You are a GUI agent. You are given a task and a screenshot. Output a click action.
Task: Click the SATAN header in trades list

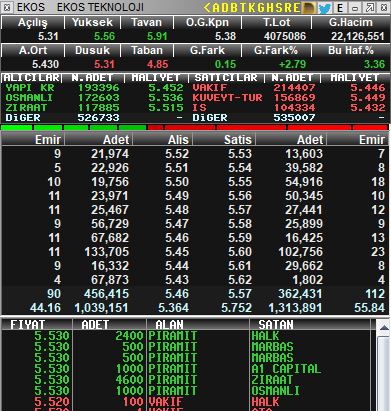[310, 325]
